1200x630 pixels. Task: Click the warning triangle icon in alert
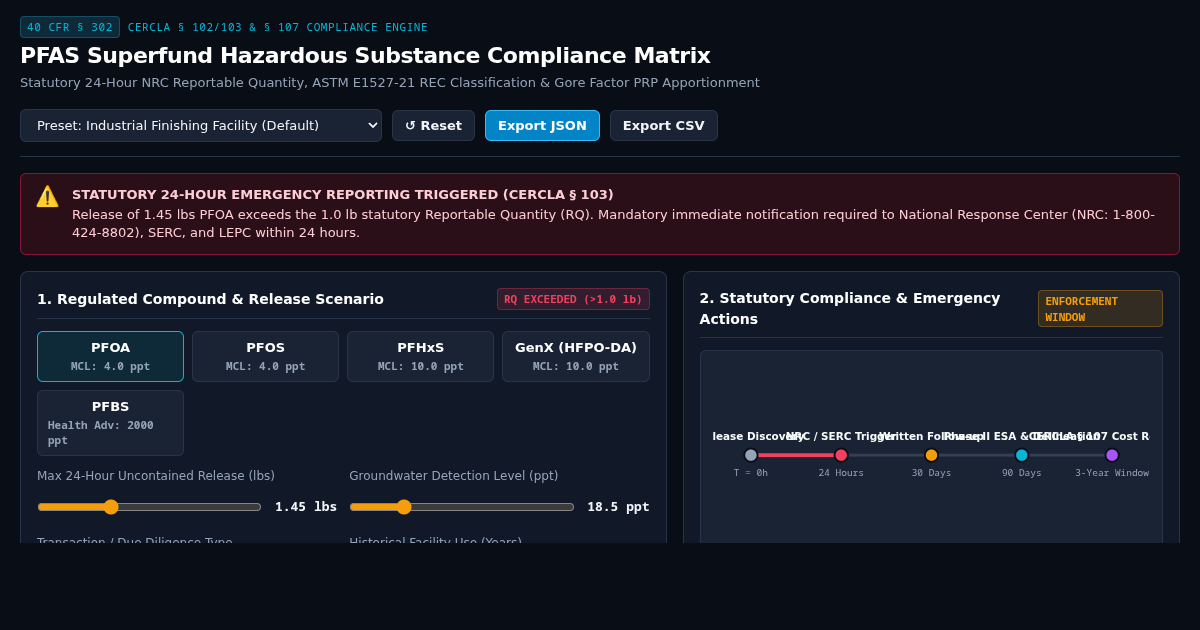click(47, 196)
